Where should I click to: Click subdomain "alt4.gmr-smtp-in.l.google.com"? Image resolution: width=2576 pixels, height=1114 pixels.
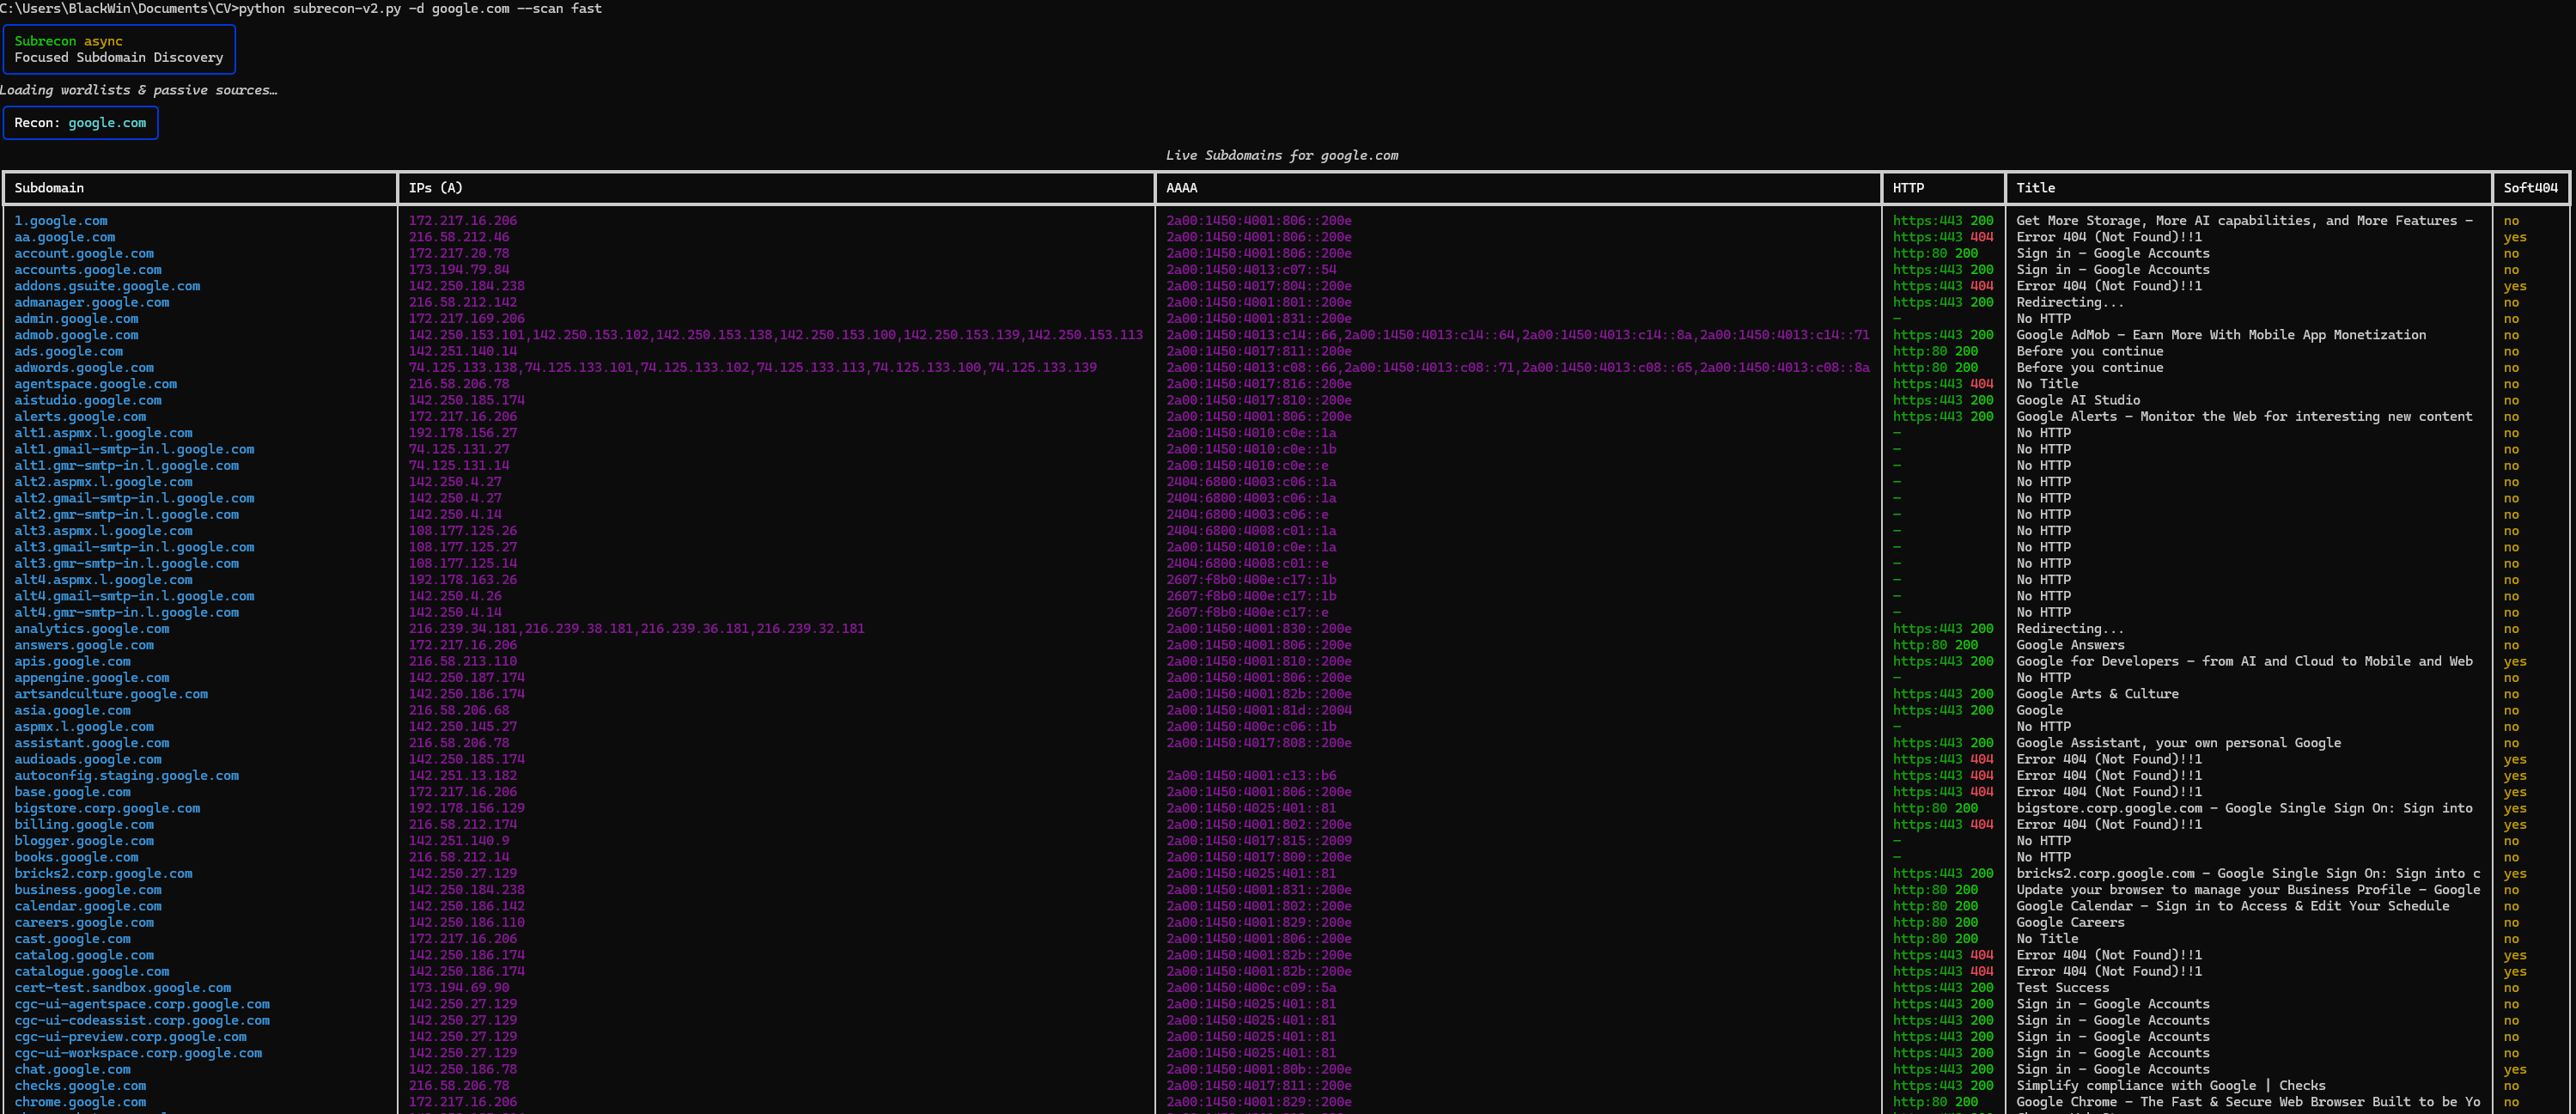coord(127,612)
